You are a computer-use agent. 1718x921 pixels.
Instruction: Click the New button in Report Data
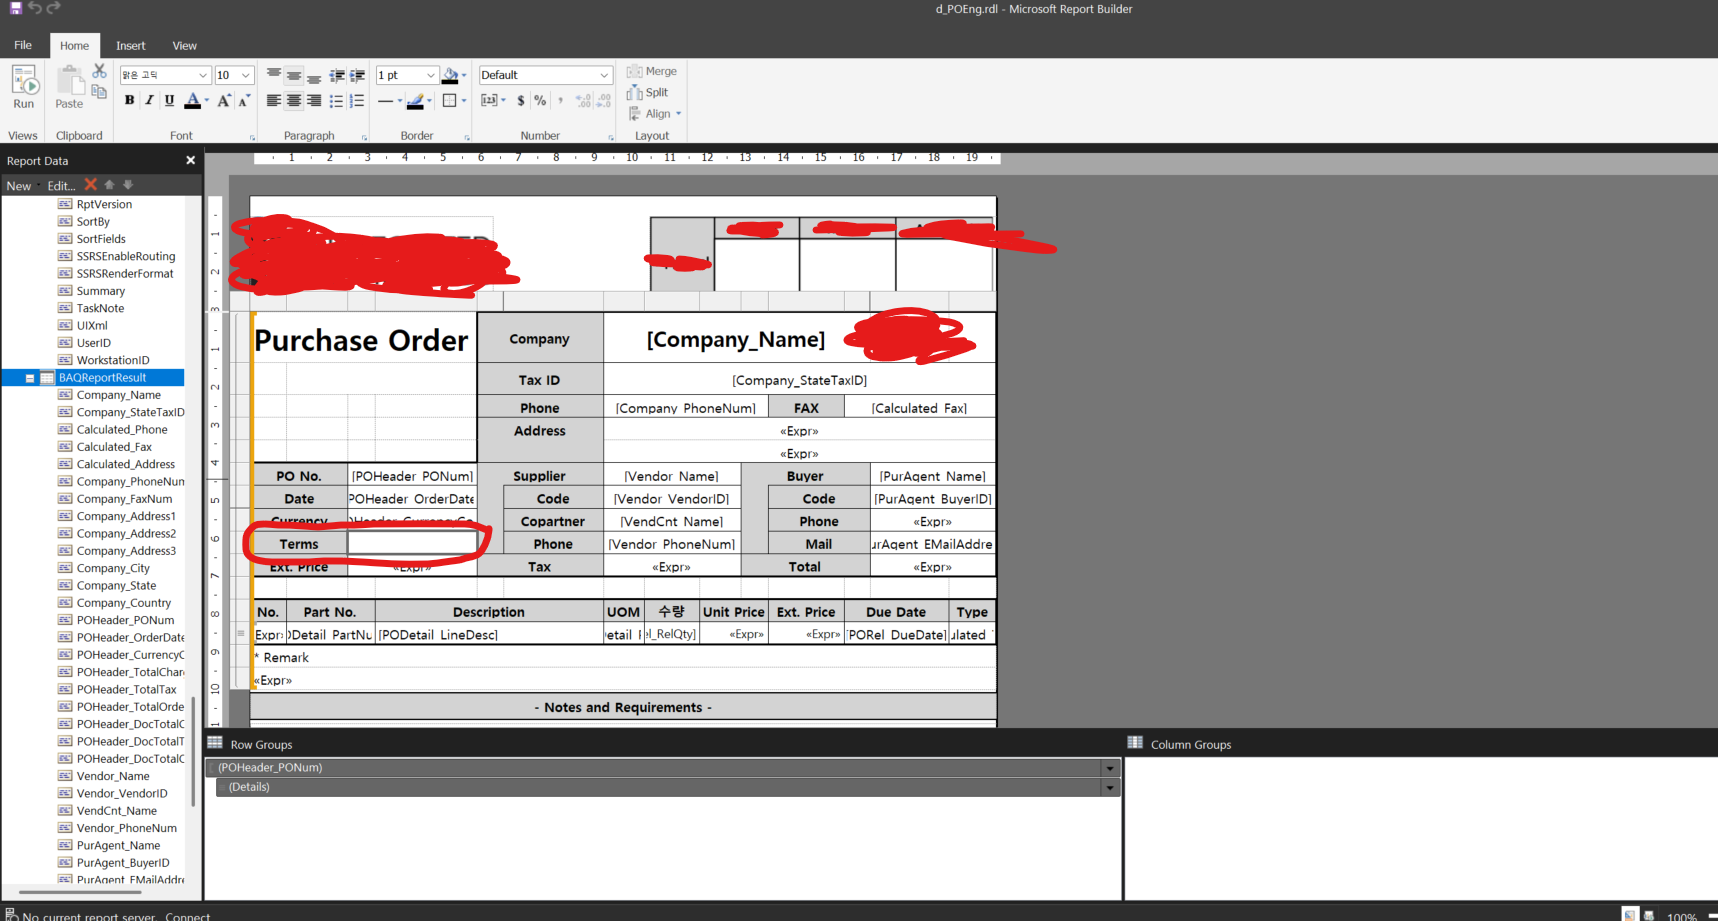19,185
